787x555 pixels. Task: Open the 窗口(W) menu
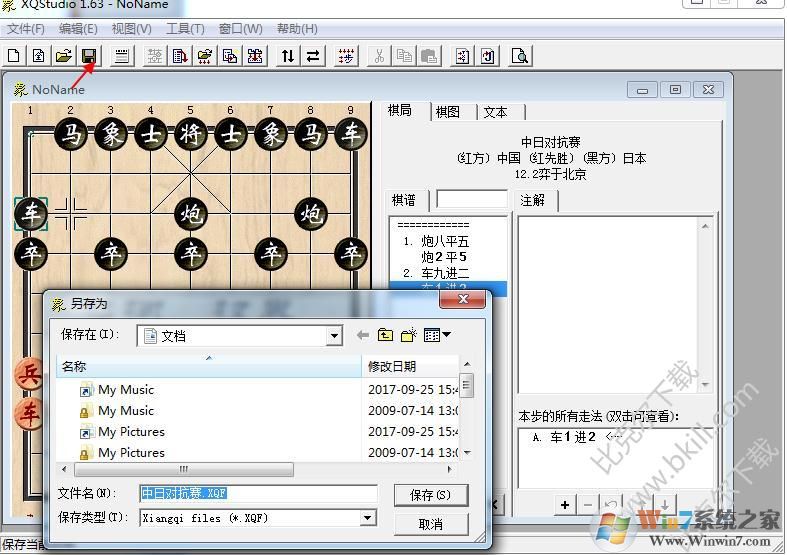240,29
